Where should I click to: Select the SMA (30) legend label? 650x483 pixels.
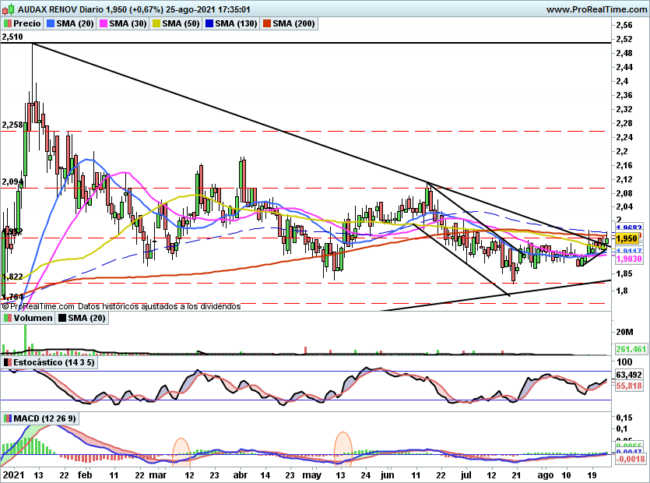point(124,24)
